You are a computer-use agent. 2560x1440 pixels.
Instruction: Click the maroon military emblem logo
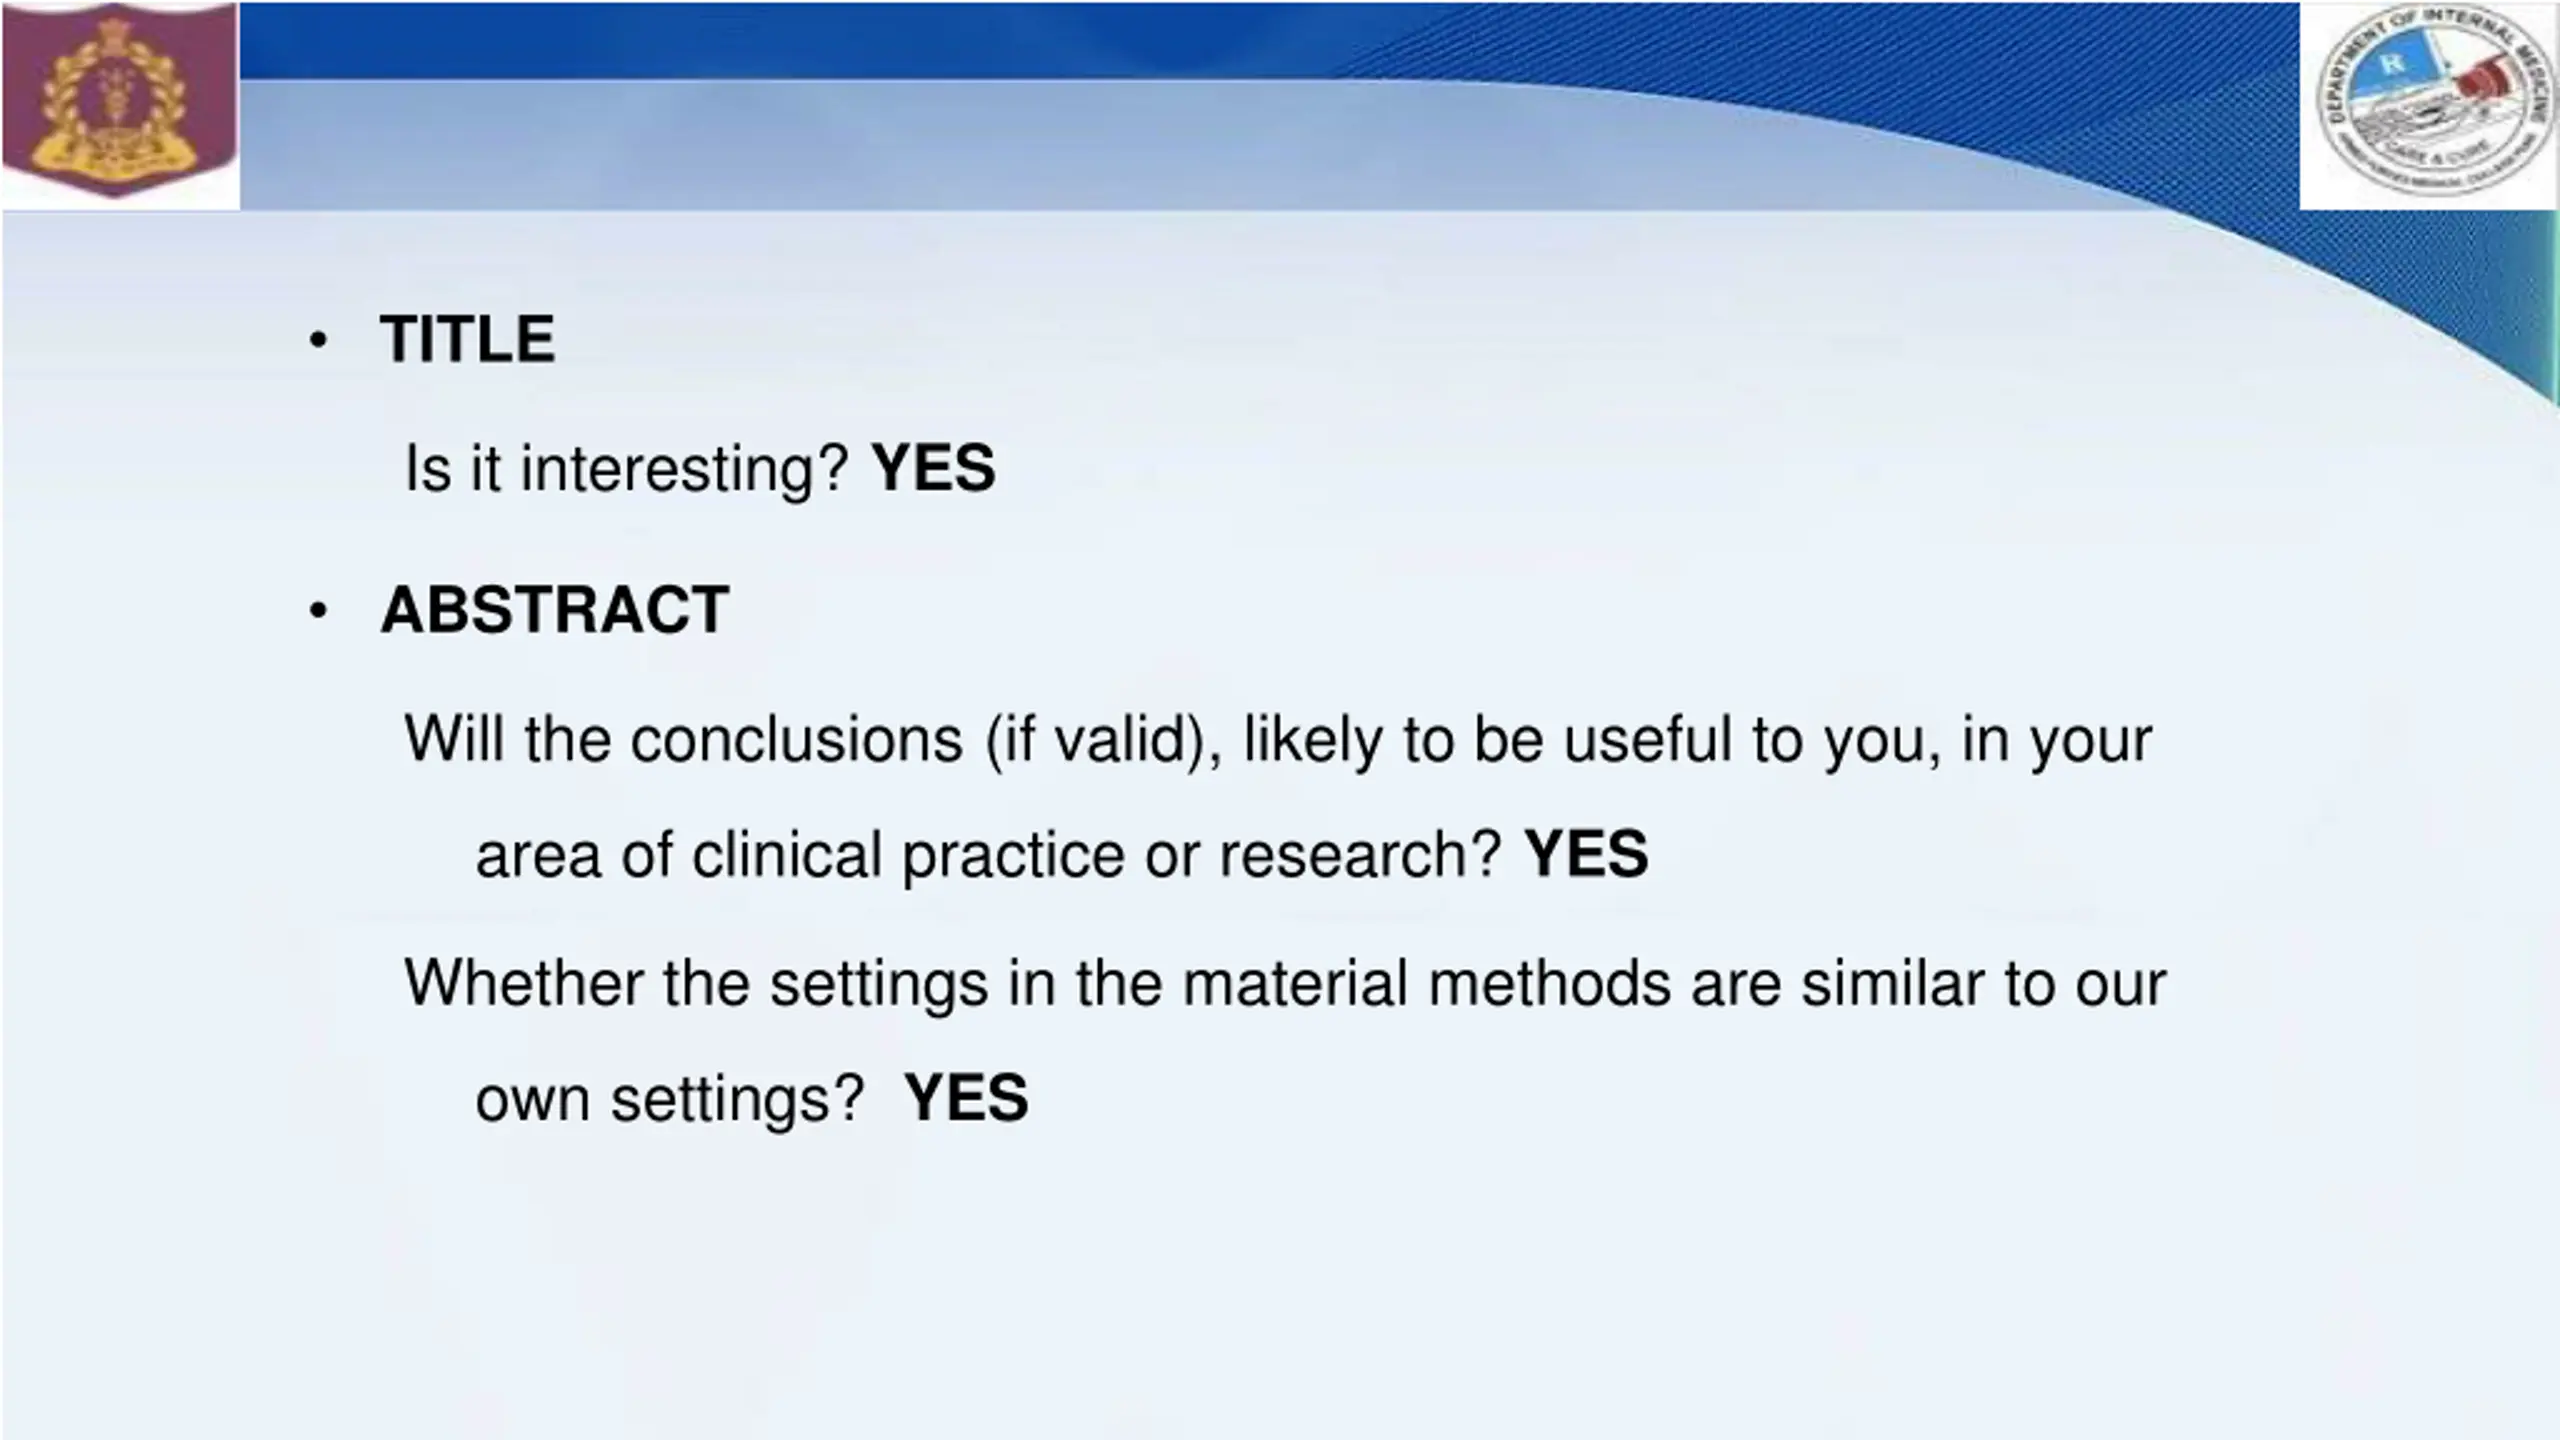pyautogui.click(x=120, y=105)
